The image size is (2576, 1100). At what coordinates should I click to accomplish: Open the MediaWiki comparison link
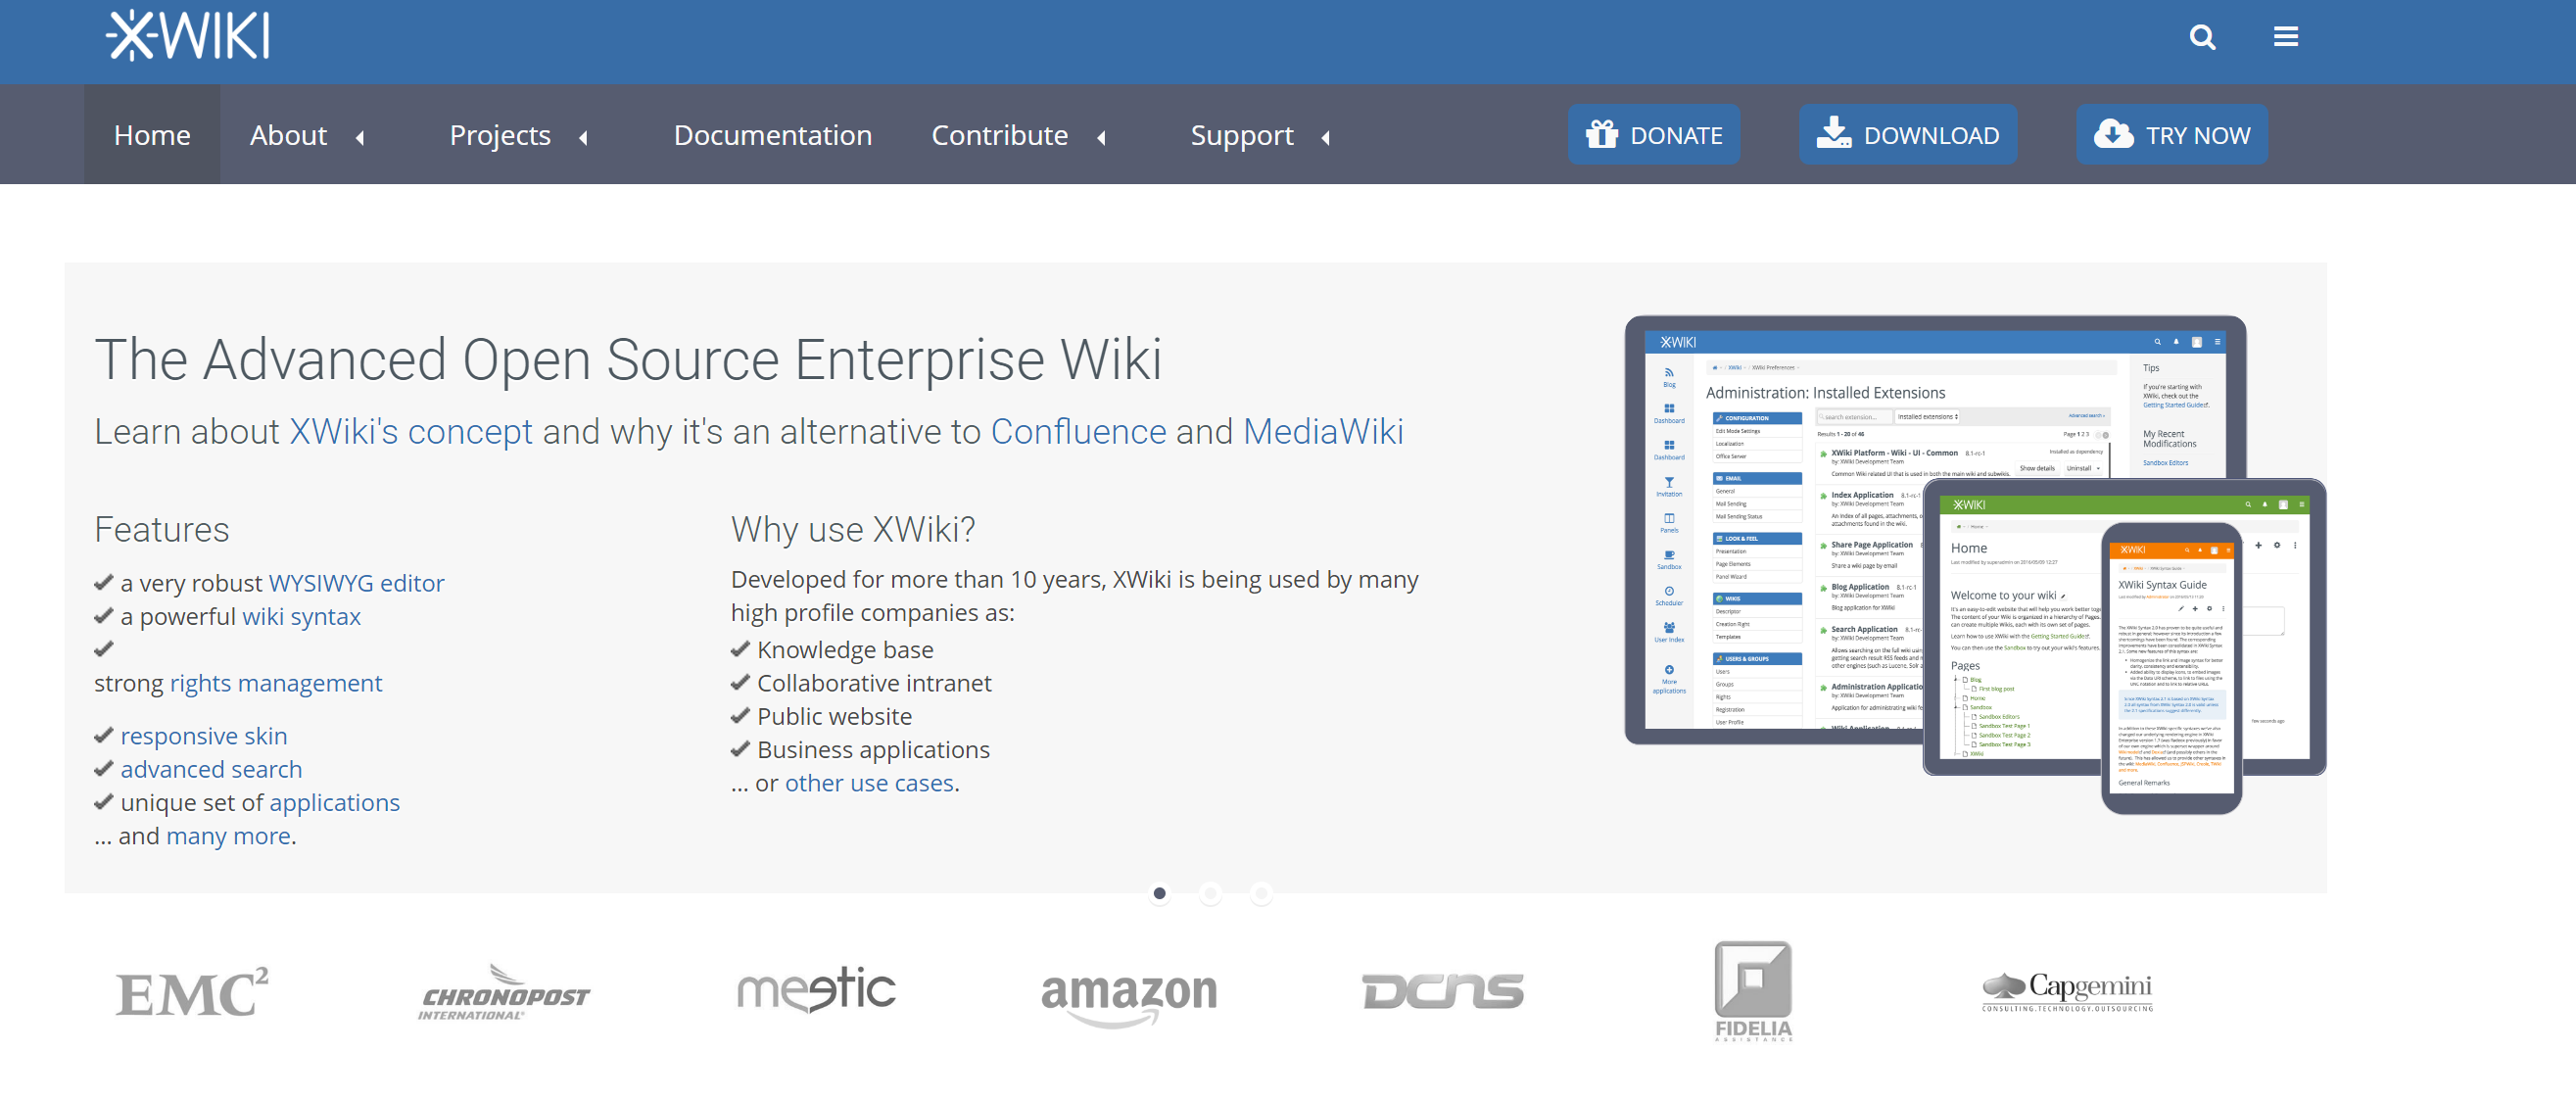pos(1323,432)
